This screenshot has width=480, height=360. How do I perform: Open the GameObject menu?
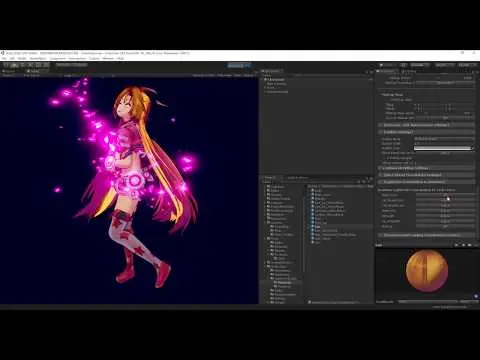(x=38, y=58)
